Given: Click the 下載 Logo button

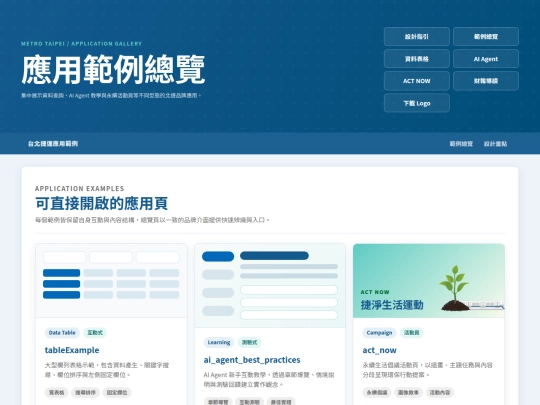Looking at the screenshot, I should pos(417,103).
